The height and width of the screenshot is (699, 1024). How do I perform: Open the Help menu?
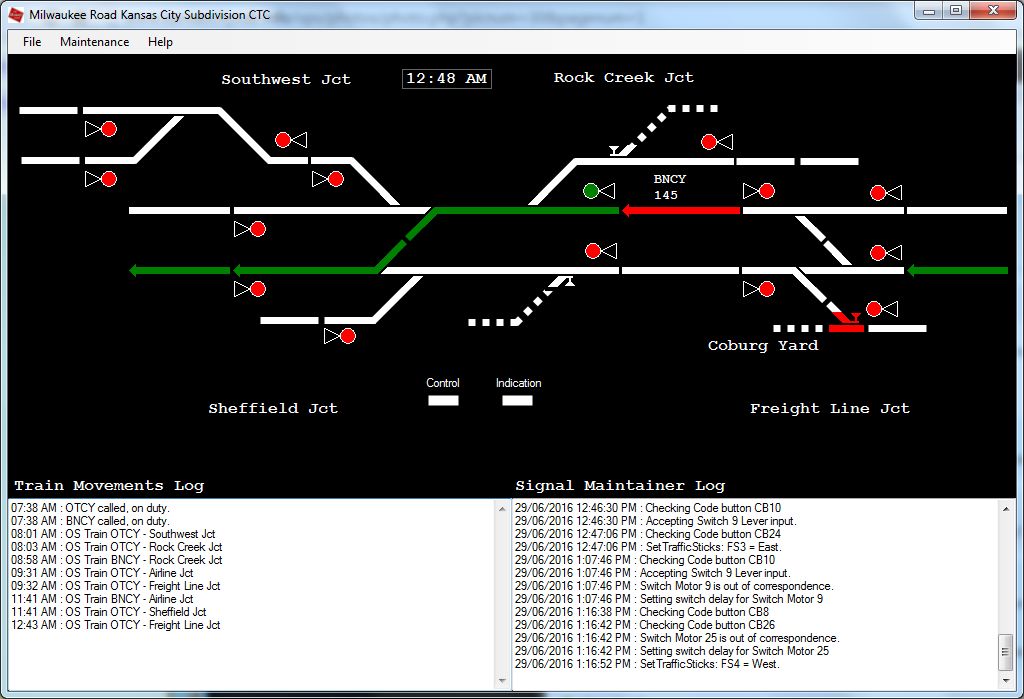(160, 42)
